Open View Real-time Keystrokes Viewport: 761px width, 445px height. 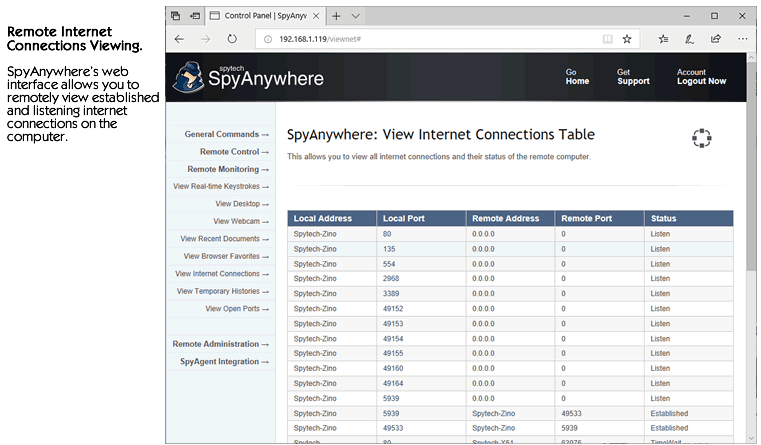pos(221,186)
